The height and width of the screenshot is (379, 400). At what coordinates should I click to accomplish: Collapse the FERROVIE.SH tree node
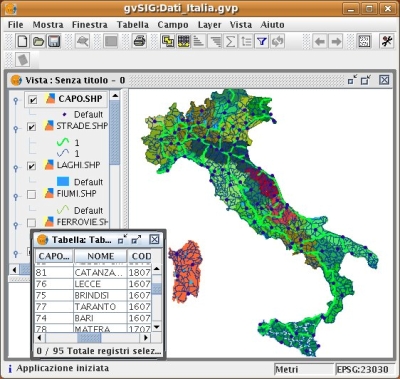[15, 224]
